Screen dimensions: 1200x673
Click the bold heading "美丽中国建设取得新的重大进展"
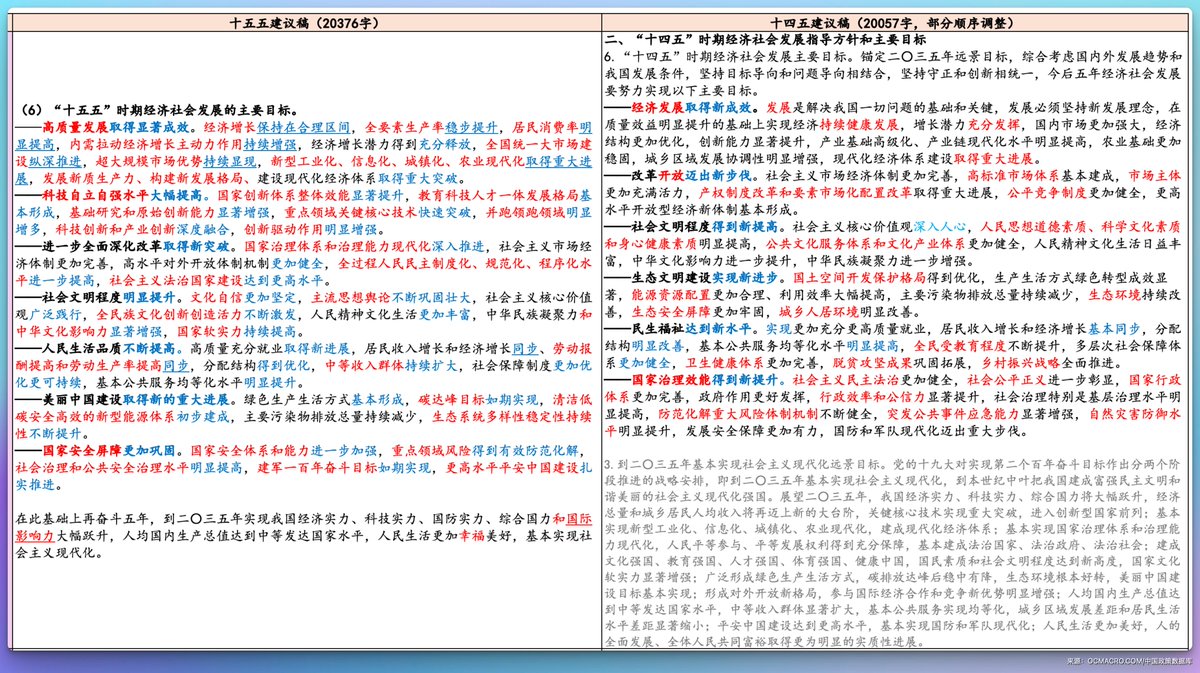click(x=136, y=400)
